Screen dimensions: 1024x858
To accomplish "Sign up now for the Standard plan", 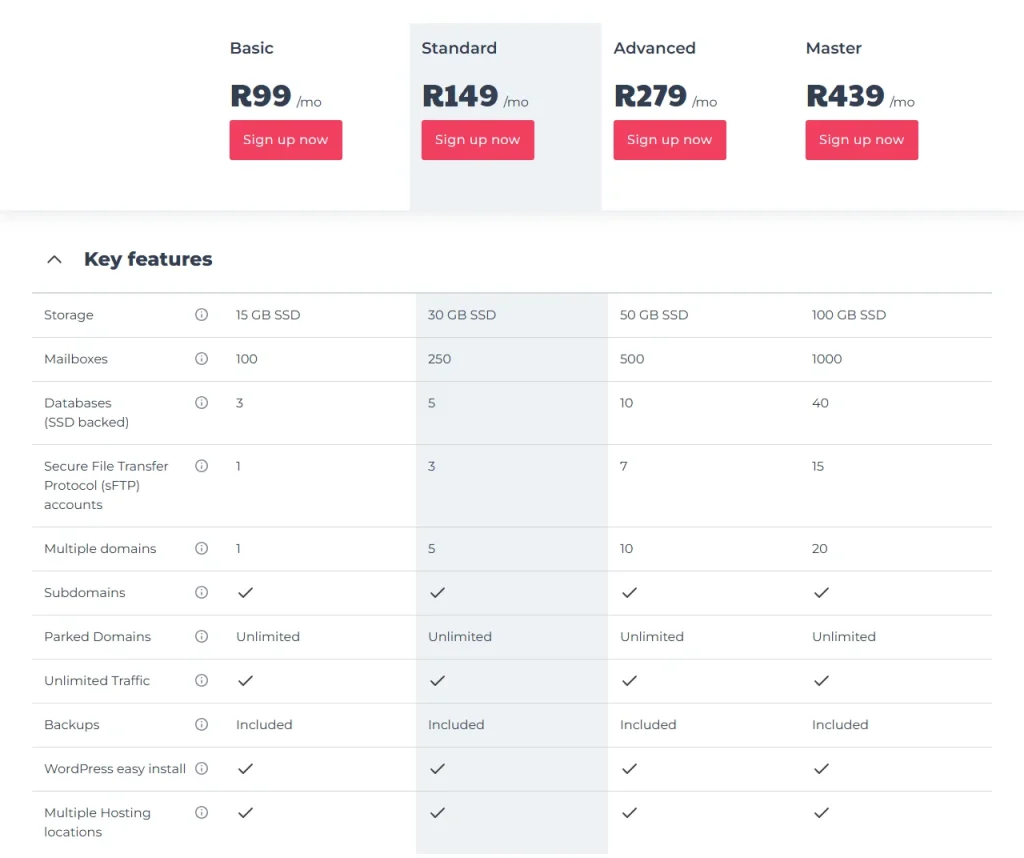I will (x=477, y=140).
